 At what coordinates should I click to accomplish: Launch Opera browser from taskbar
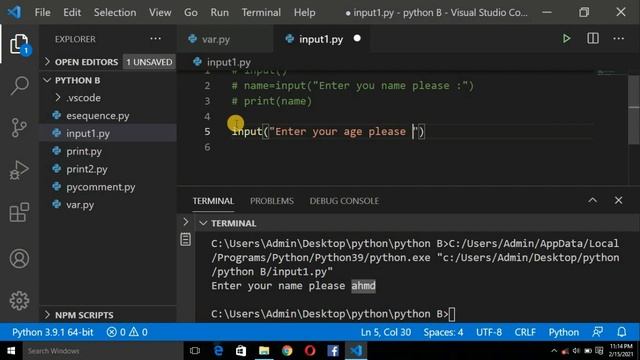point(310,351)
